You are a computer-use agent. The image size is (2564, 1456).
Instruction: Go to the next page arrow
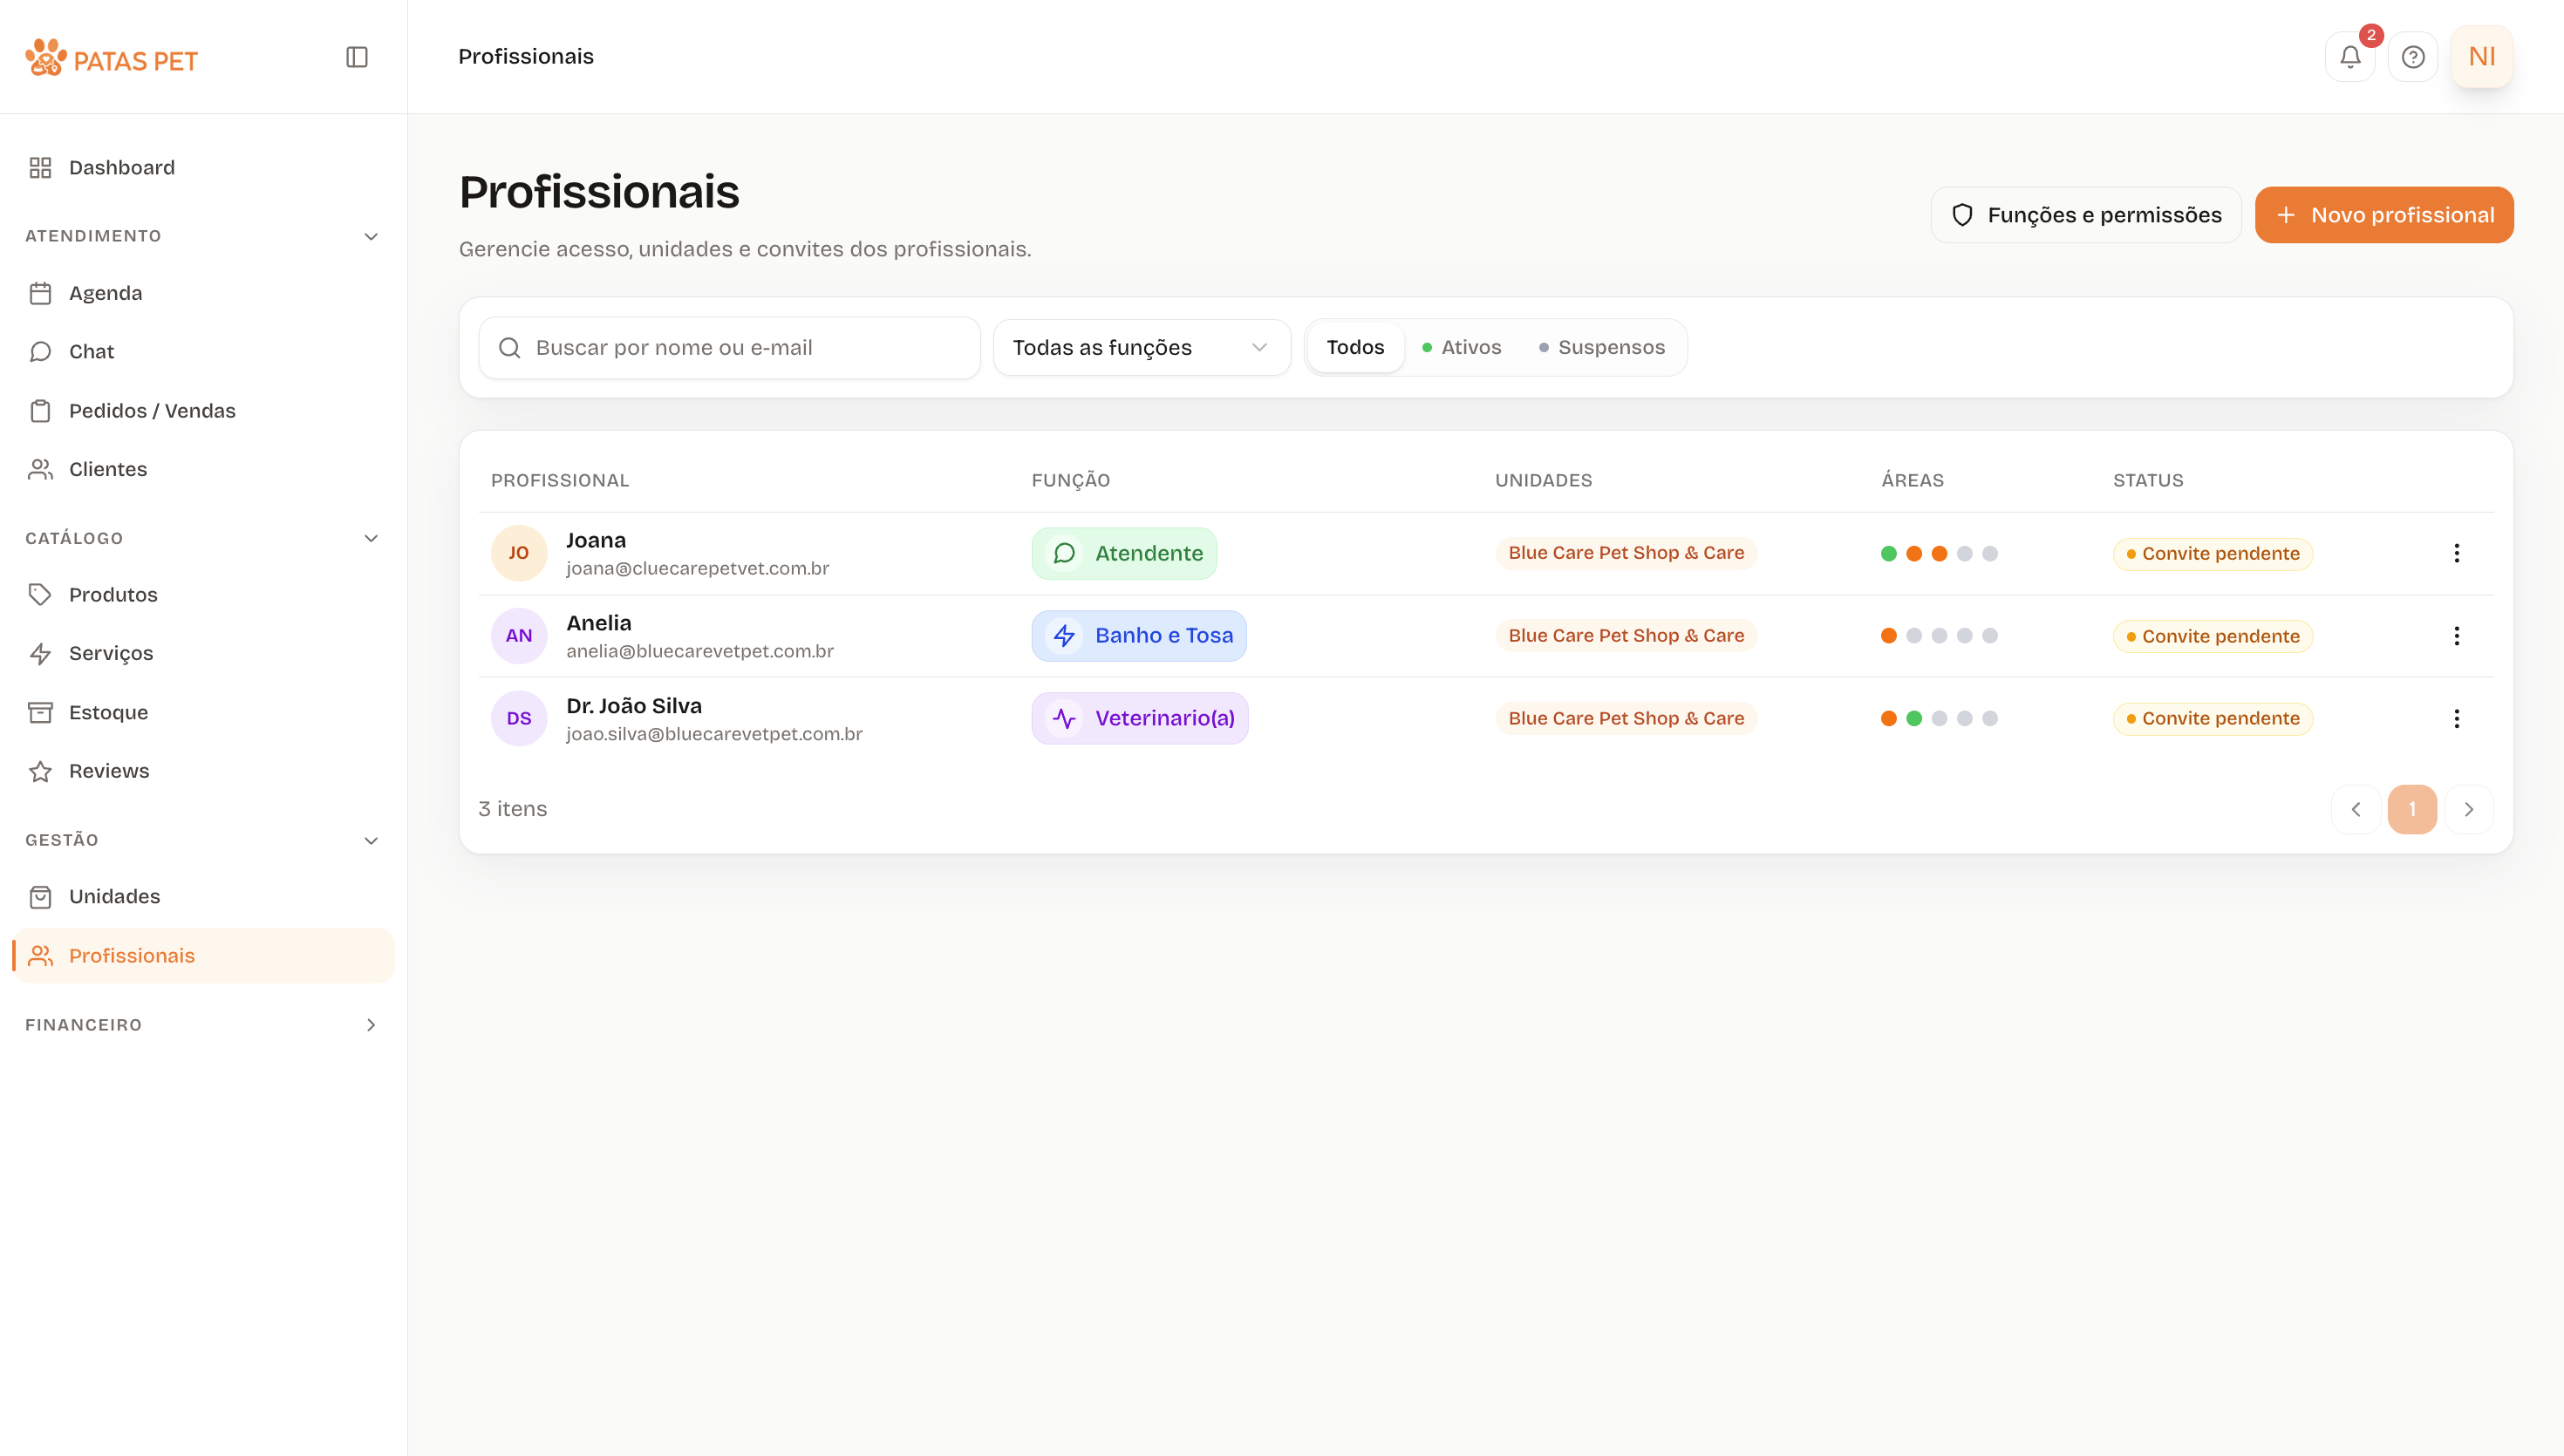point(2469,809)
